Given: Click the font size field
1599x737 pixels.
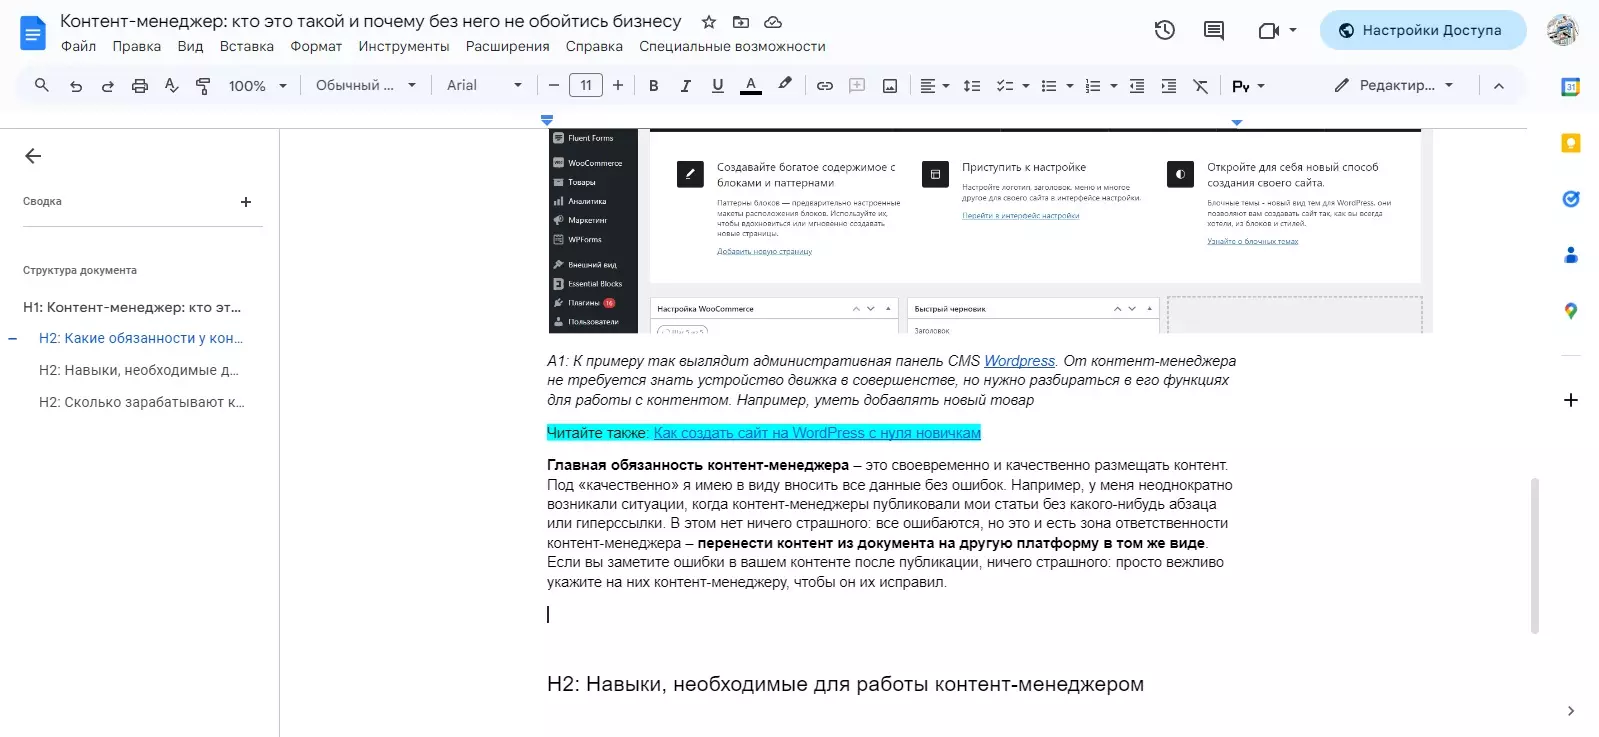Looking at the screenshot, I should [x=586, y=86].
